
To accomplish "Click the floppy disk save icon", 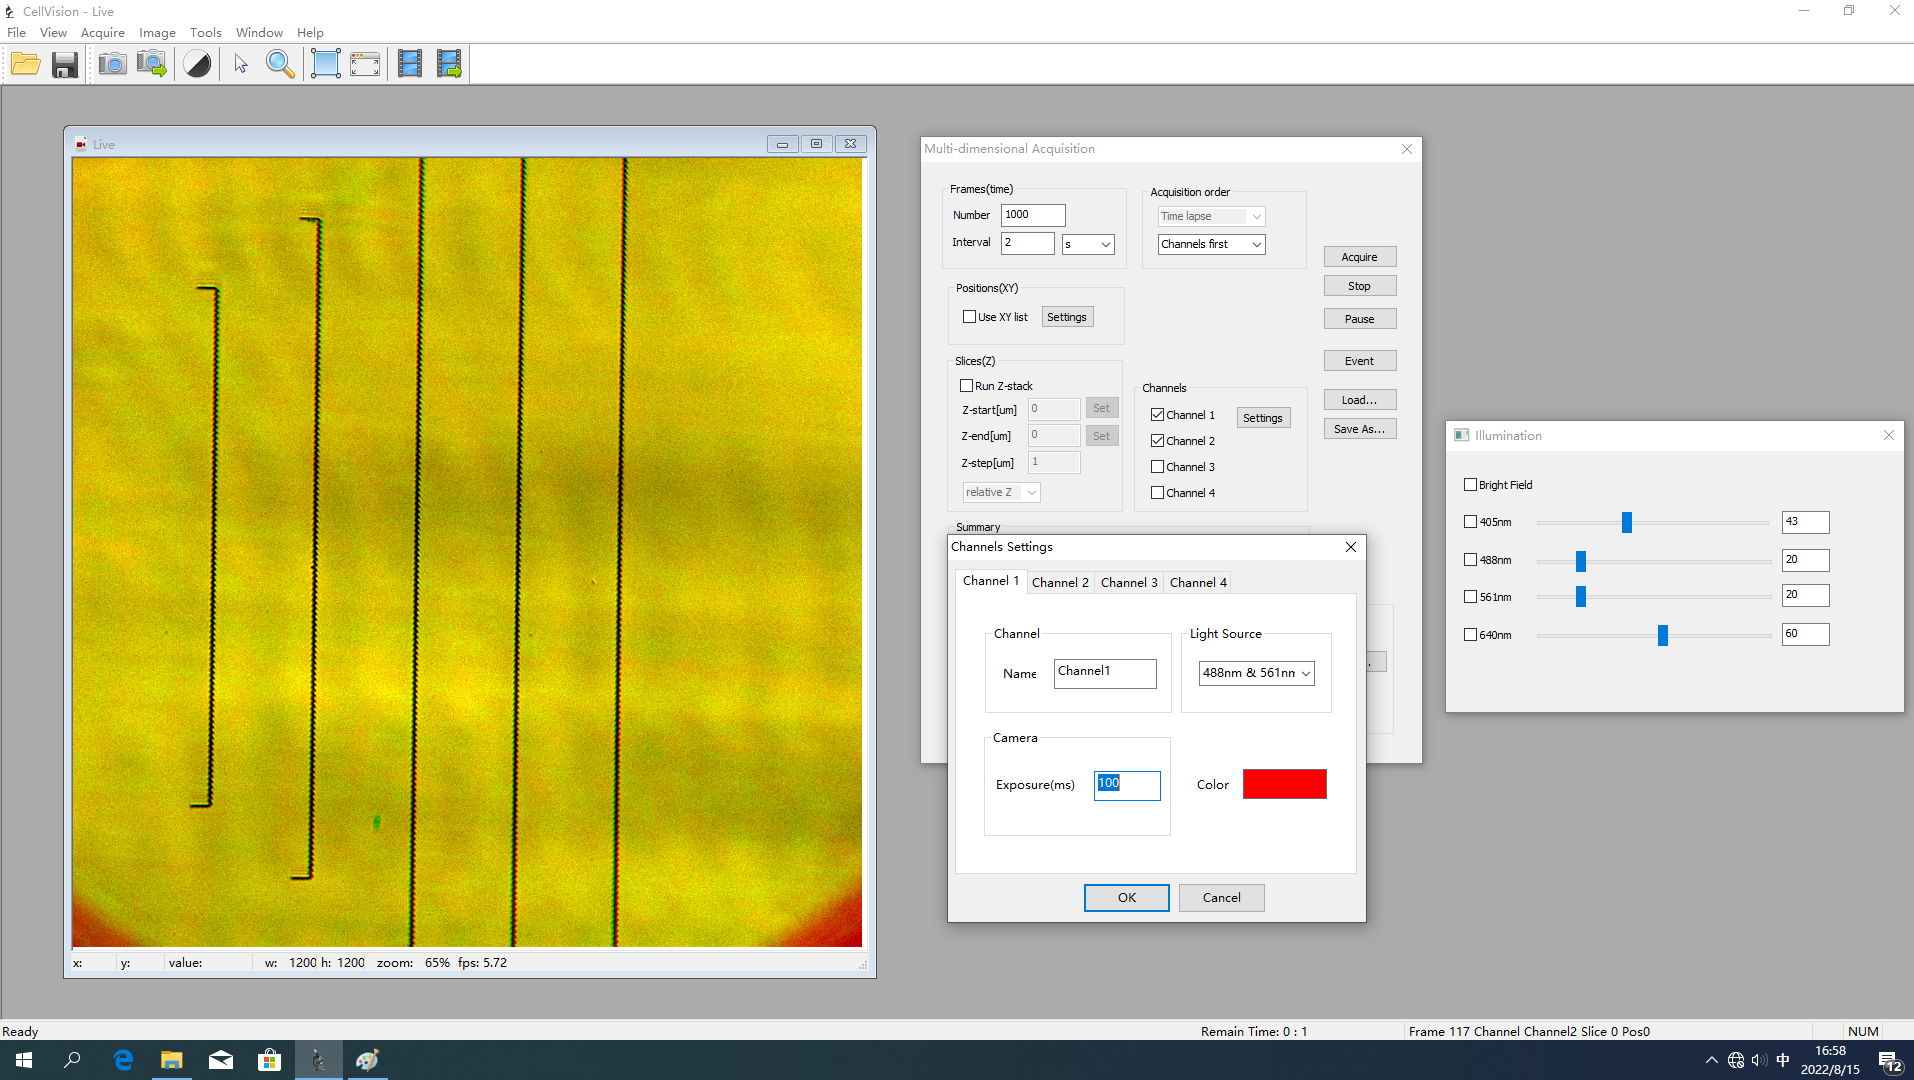I will [x=65, y=64].
